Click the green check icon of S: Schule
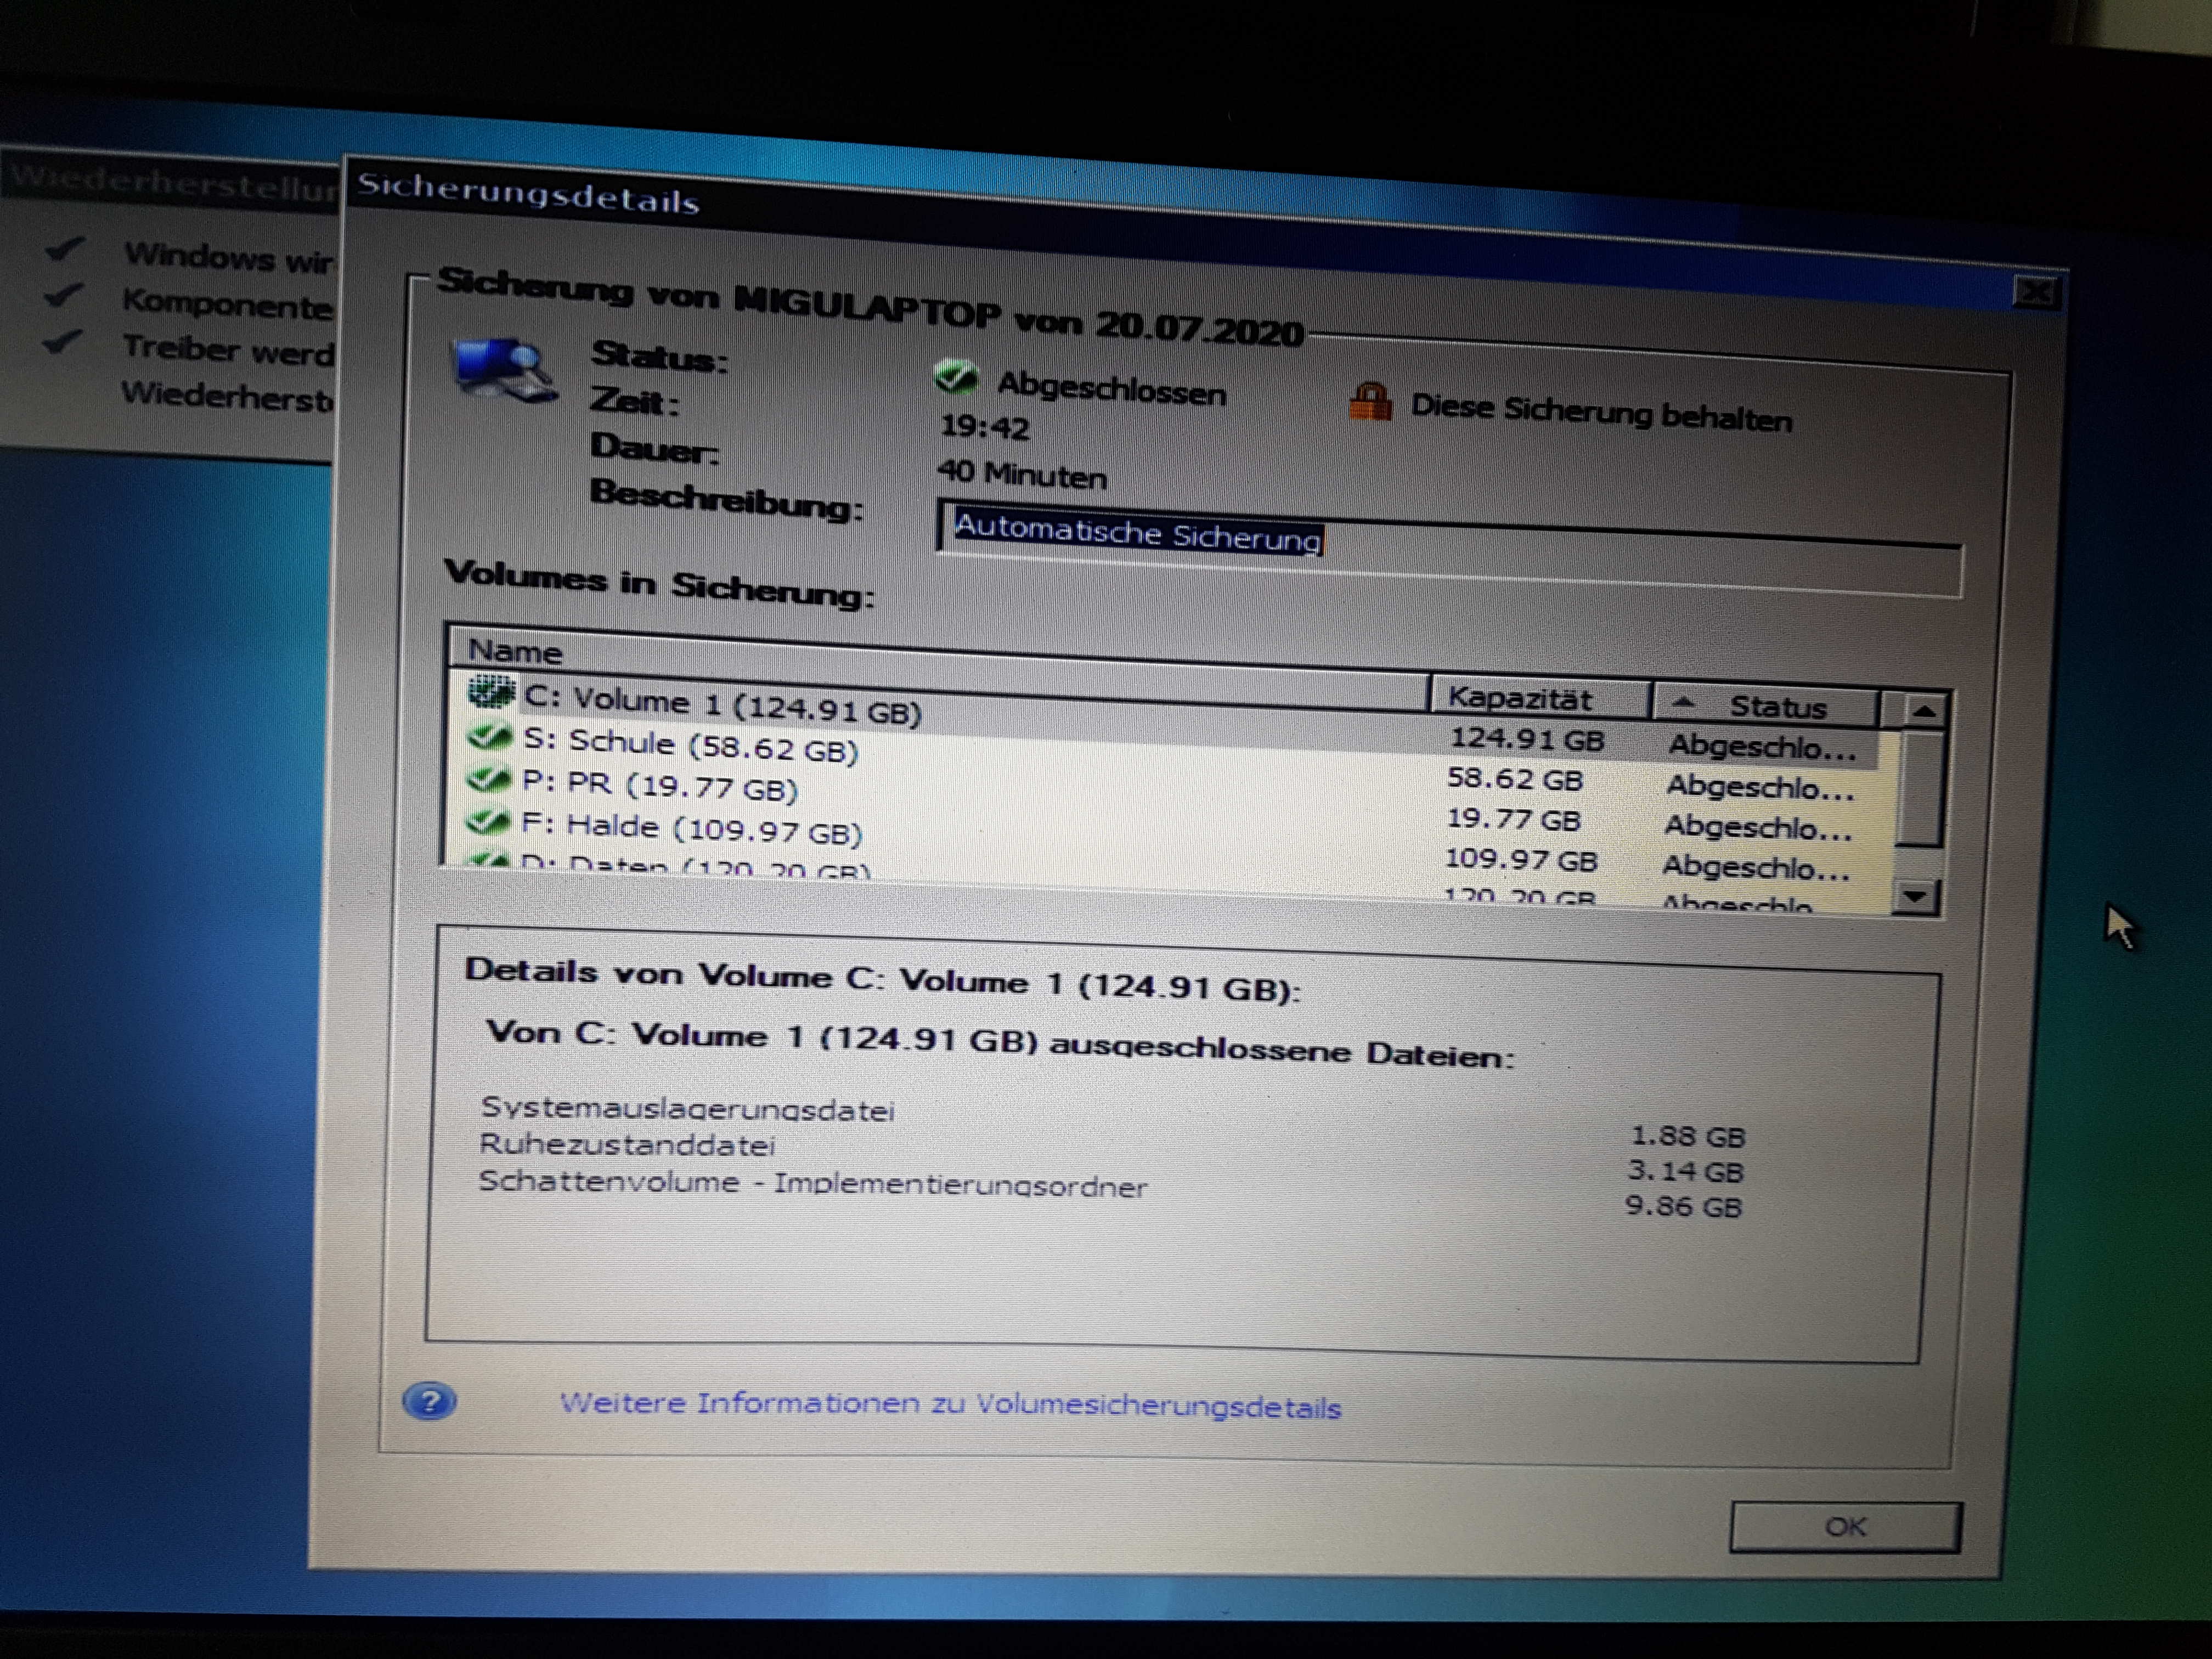 pos(490,738)
